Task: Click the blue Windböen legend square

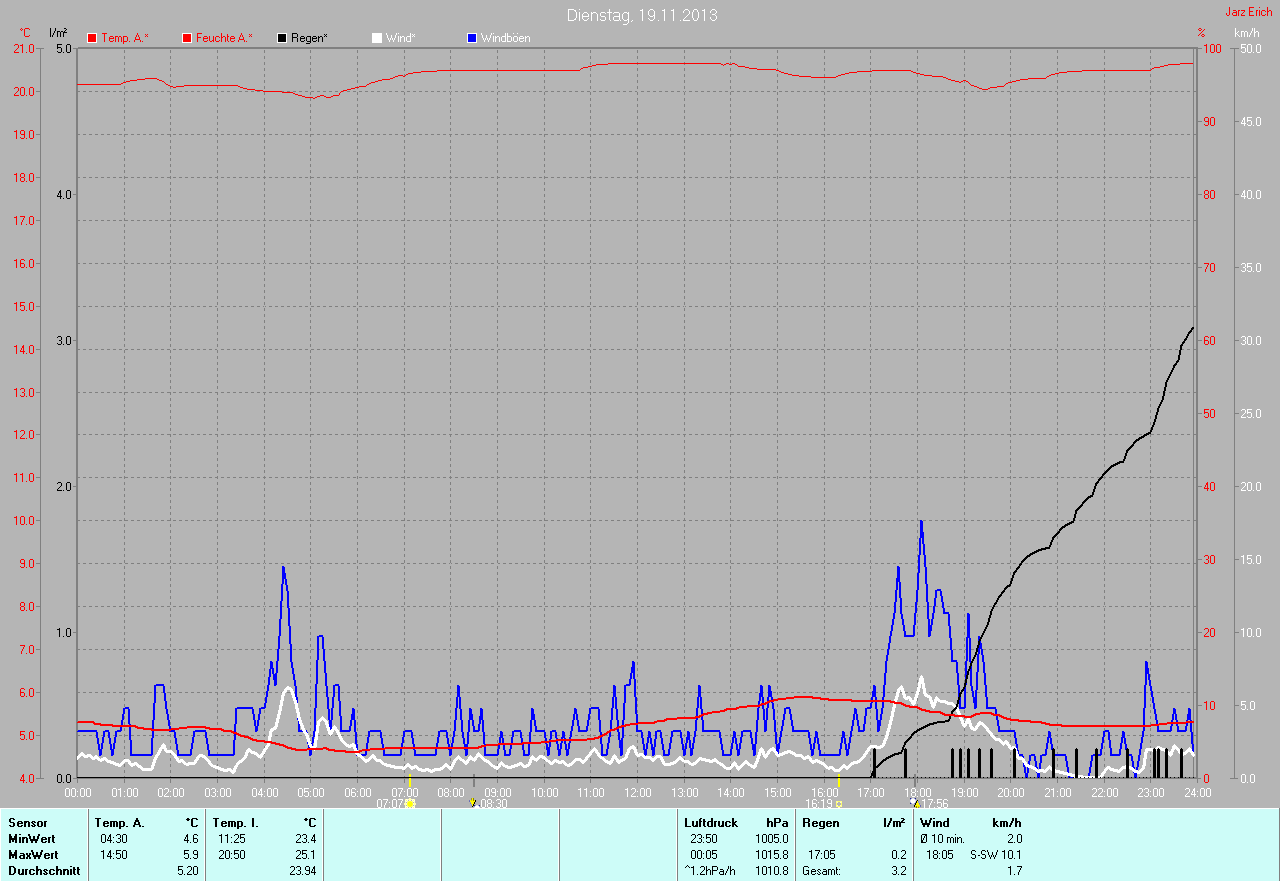Action: tap(472, 38)
